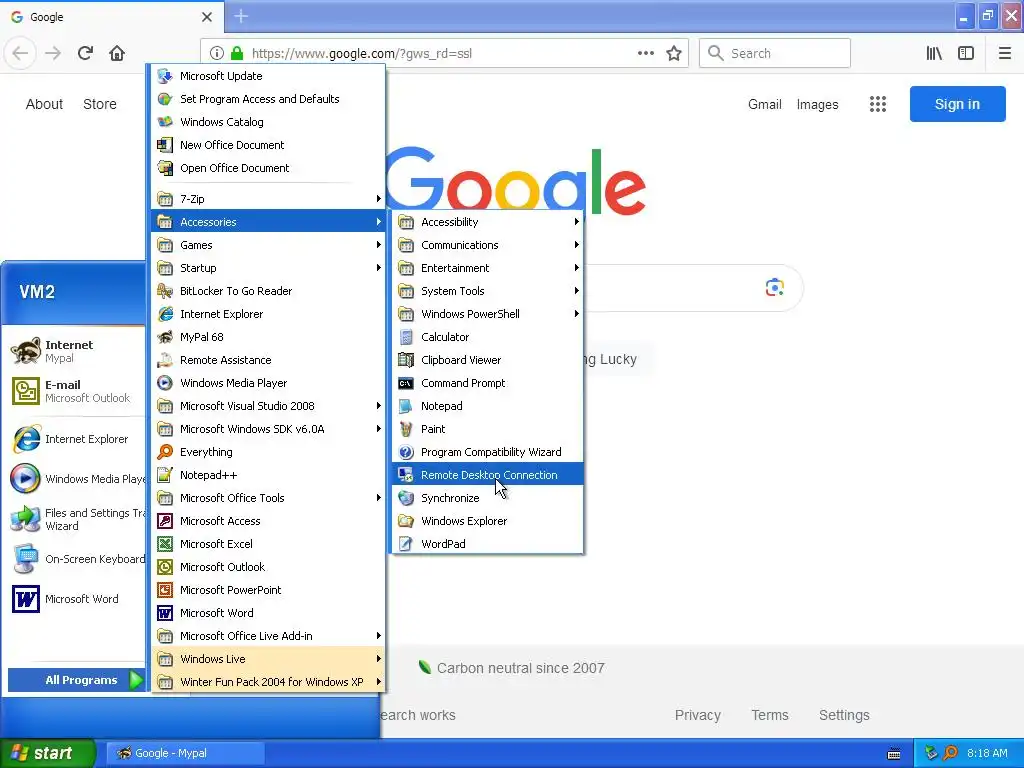Open the Google apps grid icon
The image size is (1024, 768).
(x=878, y=104)
